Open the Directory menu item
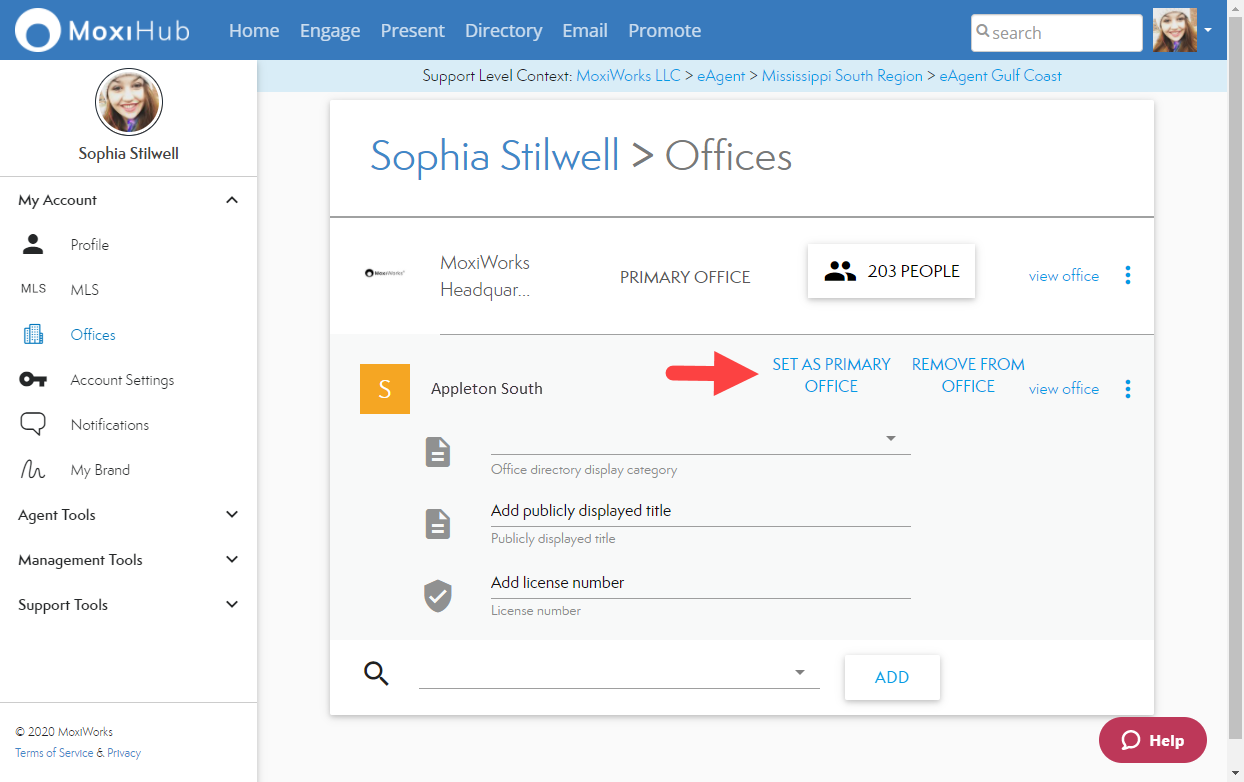 pos(503,30)
